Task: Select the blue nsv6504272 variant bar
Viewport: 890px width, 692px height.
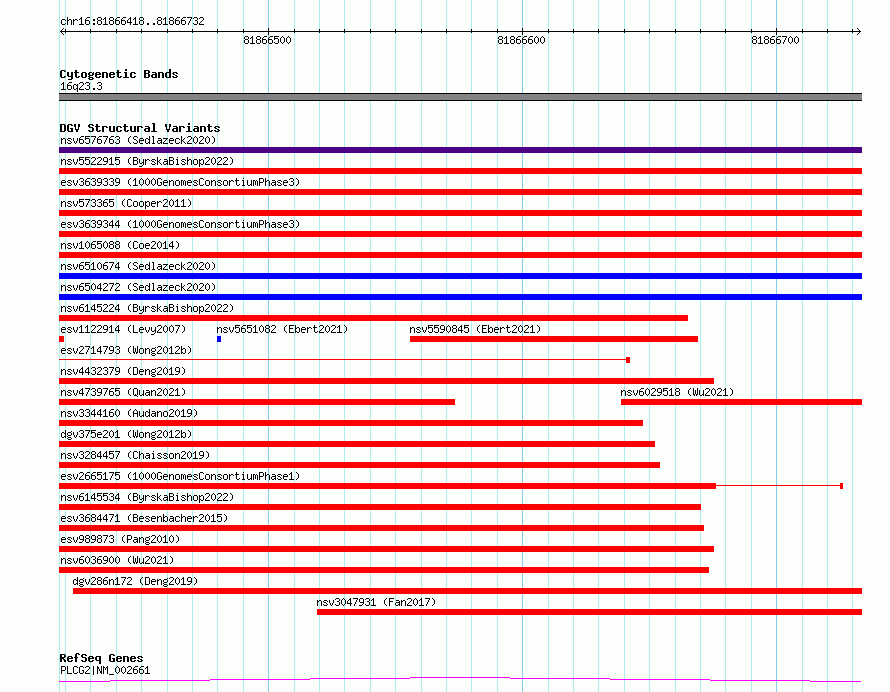Action: click(x=460, y=297)
